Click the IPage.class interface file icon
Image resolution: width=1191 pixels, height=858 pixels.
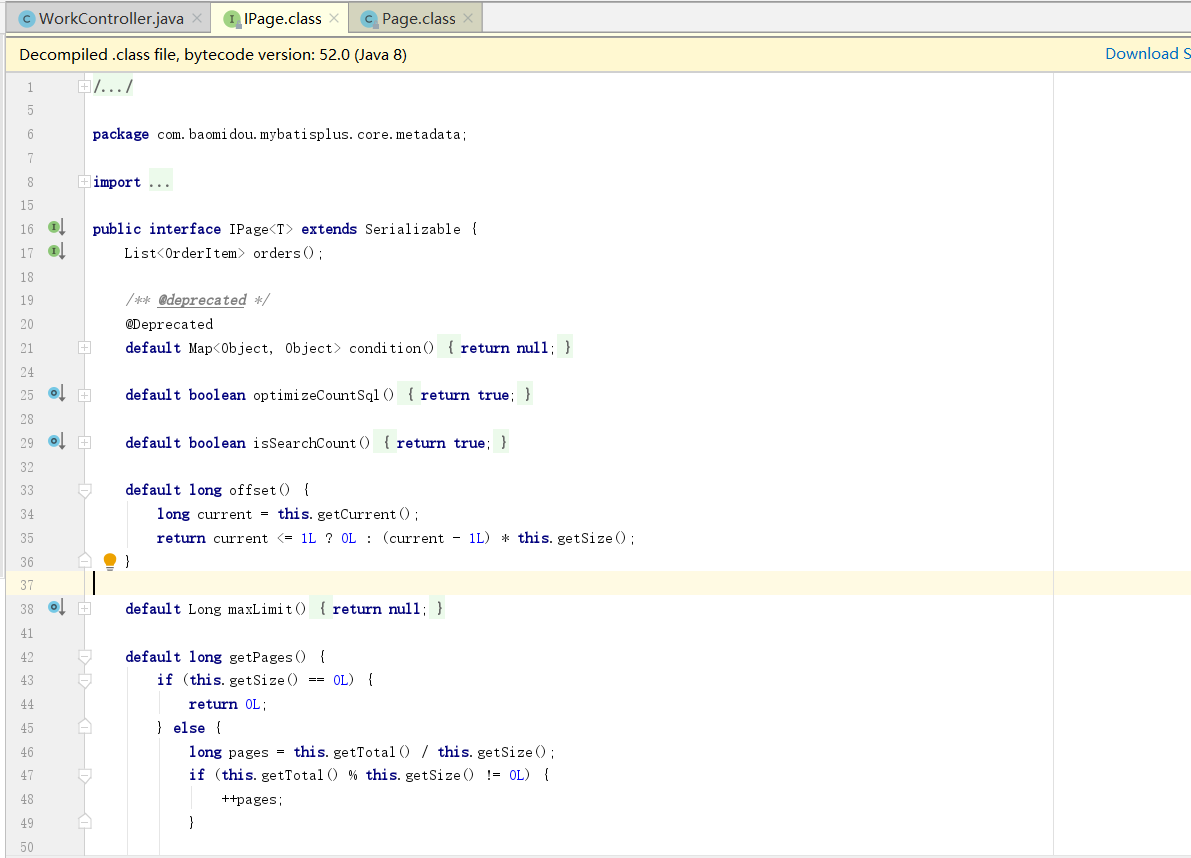[x=232, y=19]
